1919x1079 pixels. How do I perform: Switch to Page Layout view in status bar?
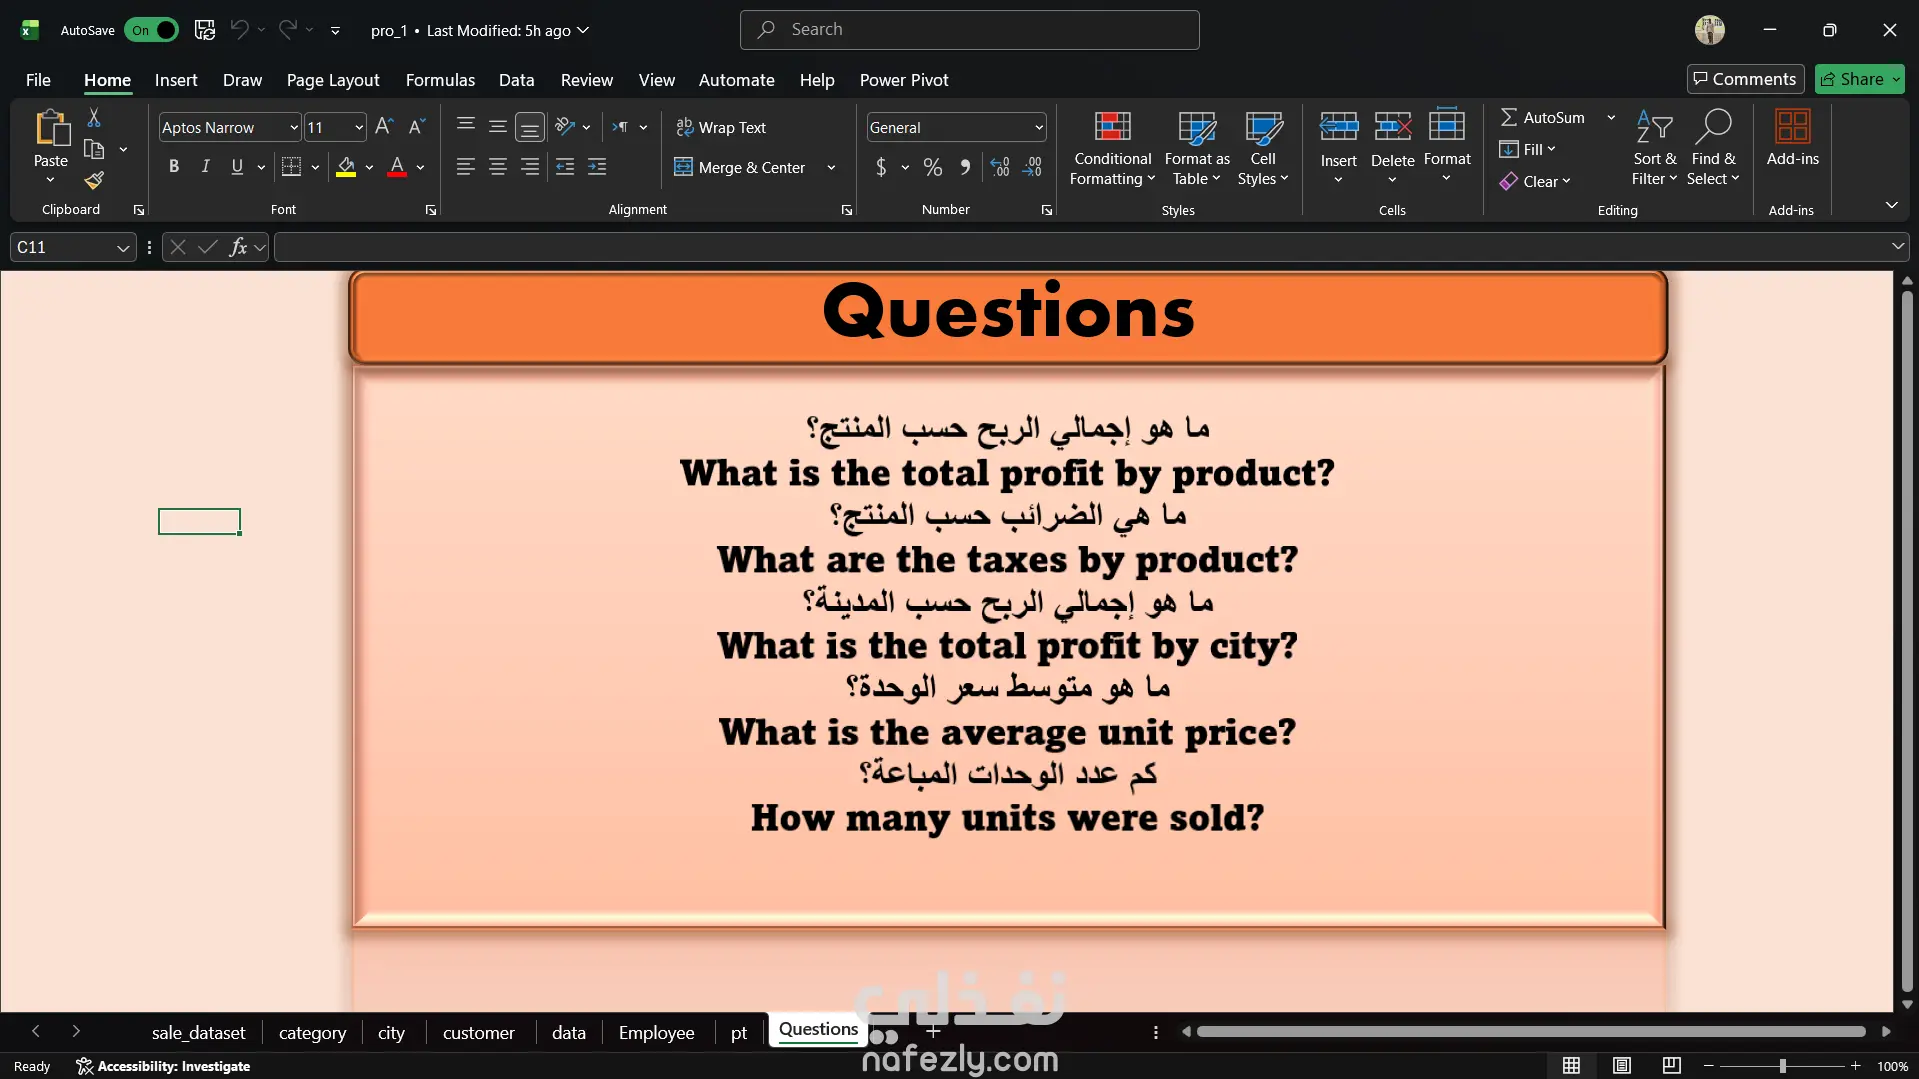1622,1066
